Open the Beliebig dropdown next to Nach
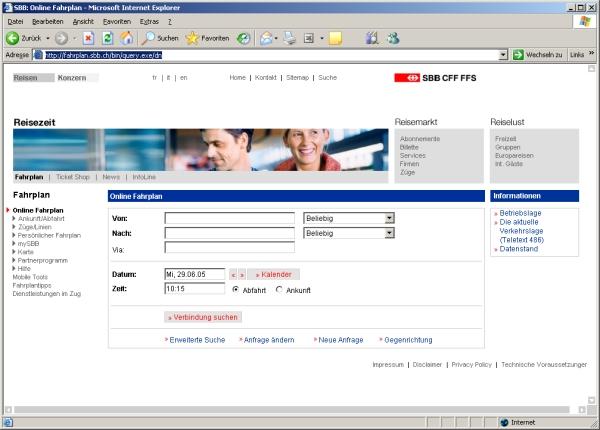600x430 pixels. click(x=390, y=233)
